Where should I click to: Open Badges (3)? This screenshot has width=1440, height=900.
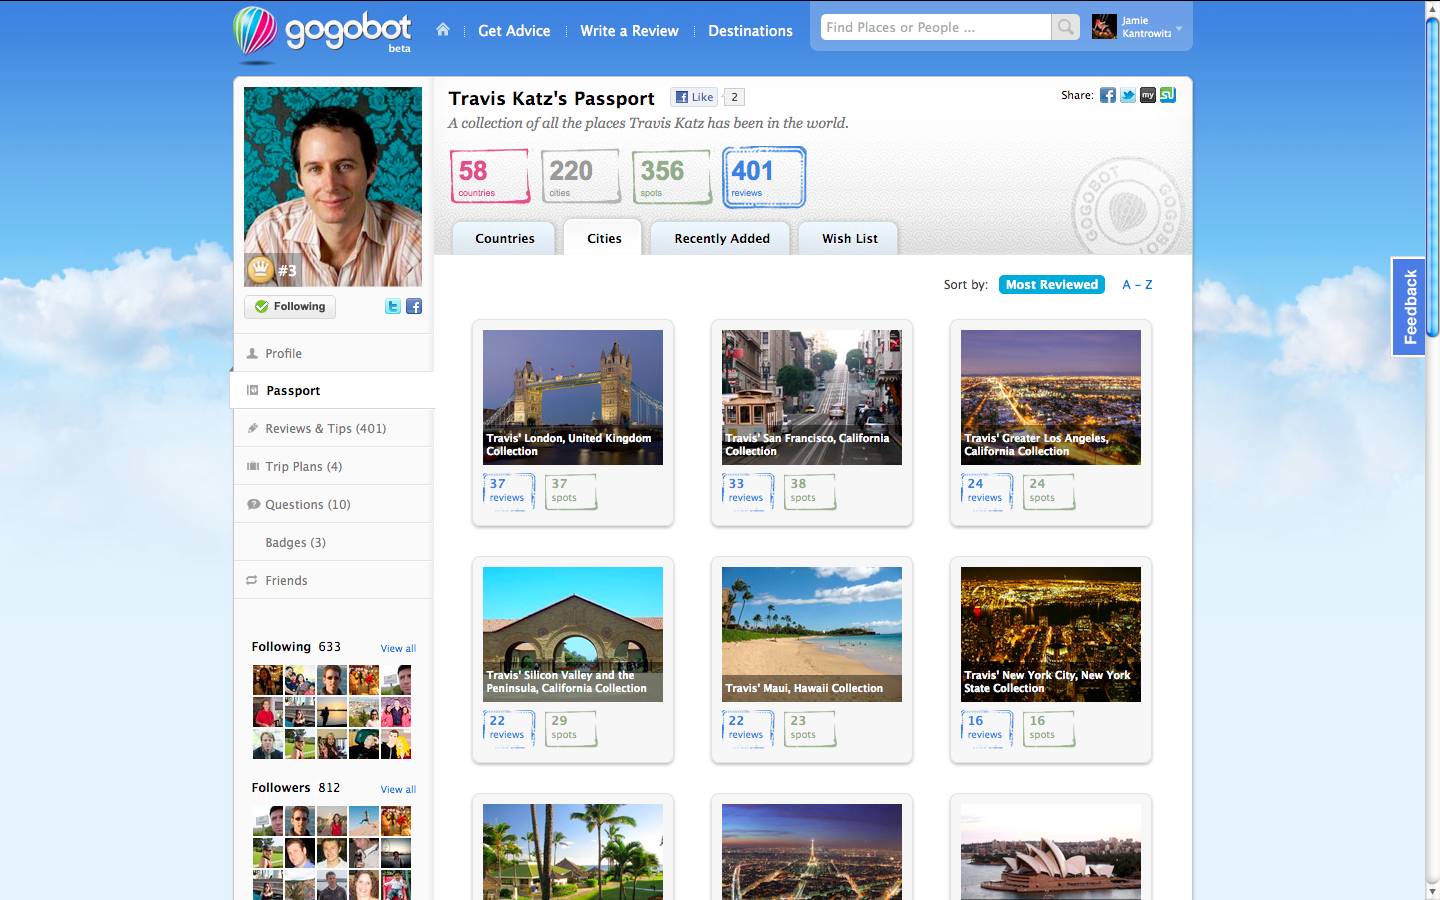pyautogui.click(x=333, y=542)
